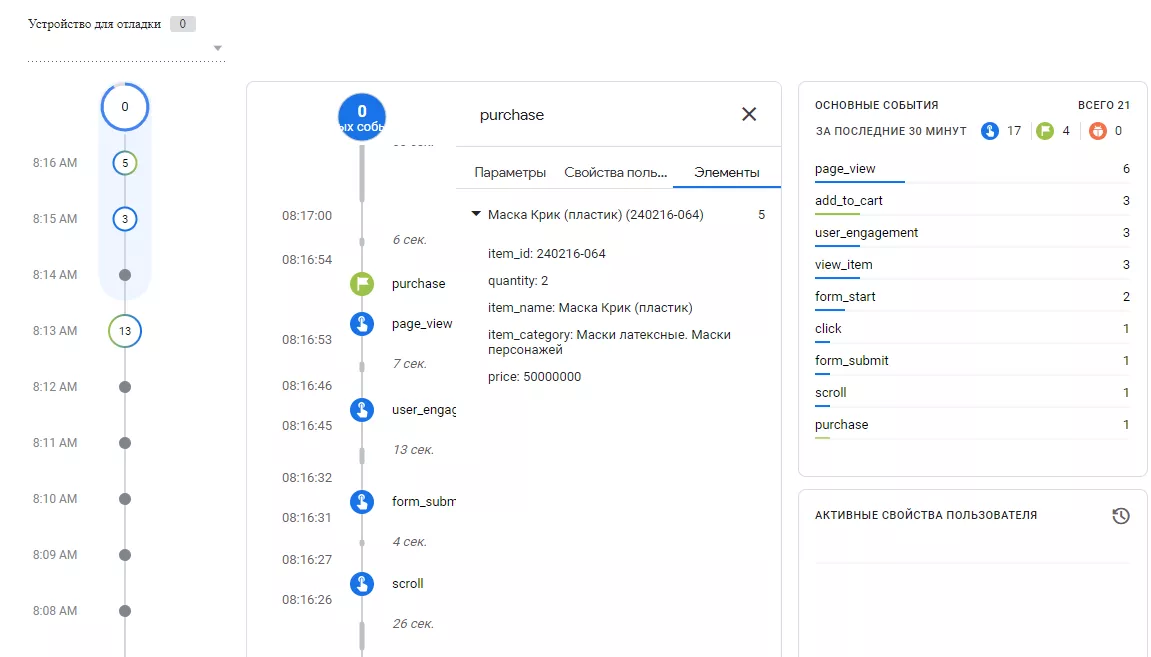Image resolution: width=1151 pixels, height=657 pixels.
Task: Select the 8:09 AM timeline dot
Action: [125, 555]
